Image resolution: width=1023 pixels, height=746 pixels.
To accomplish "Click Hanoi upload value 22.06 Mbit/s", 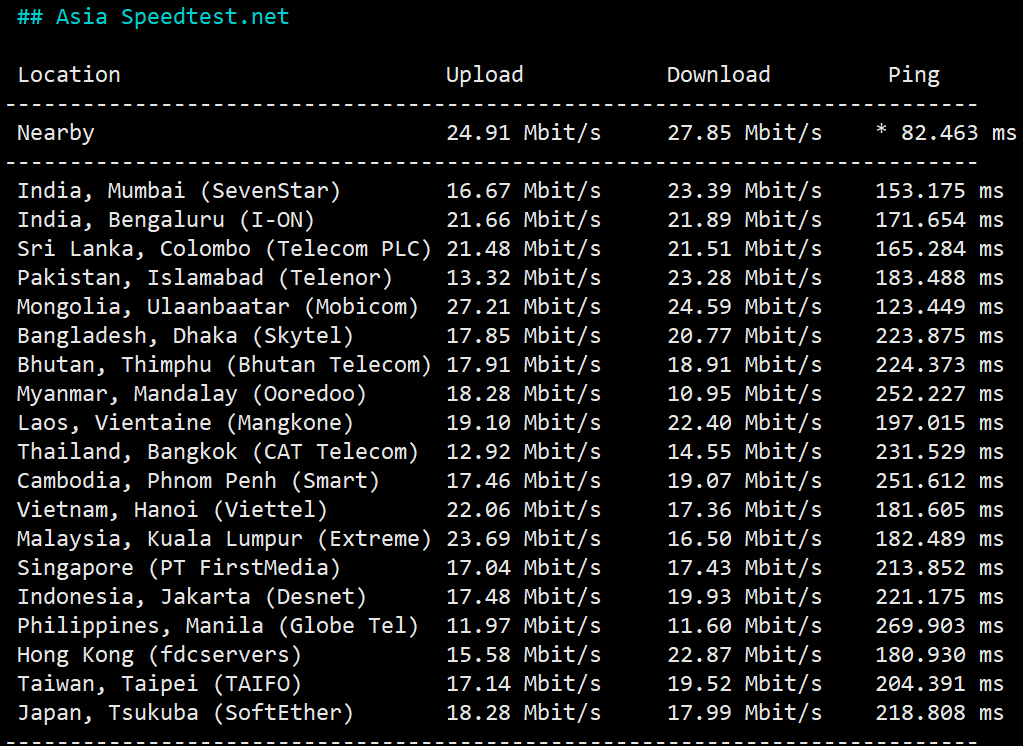I will (x=523, y=510).
